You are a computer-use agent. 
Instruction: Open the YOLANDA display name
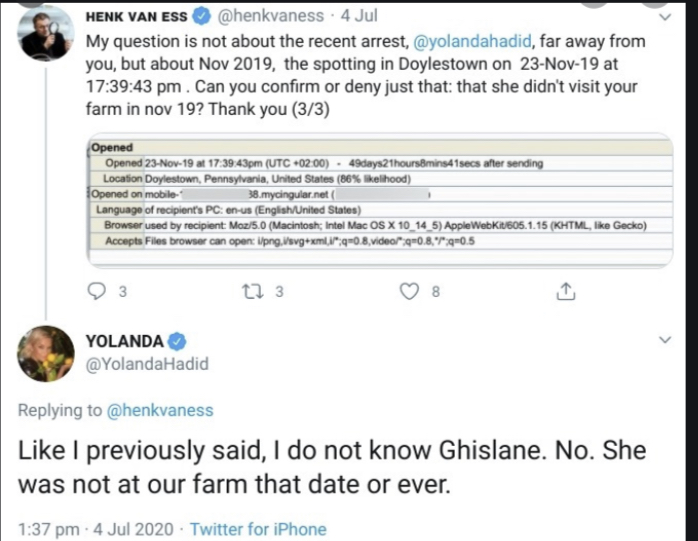125,338
